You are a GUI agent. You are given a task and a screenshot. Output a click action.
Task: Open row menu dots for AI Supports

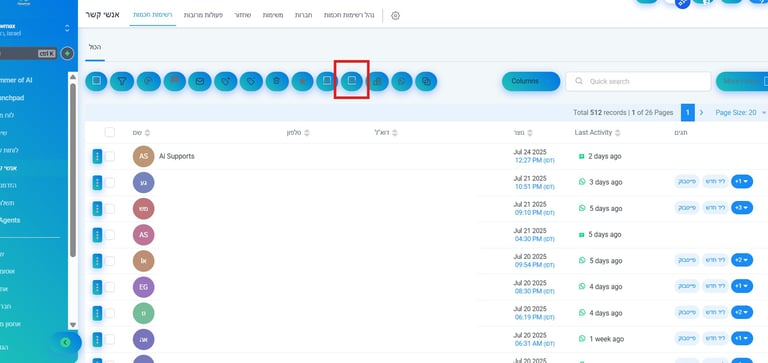[x=97, y=156]
